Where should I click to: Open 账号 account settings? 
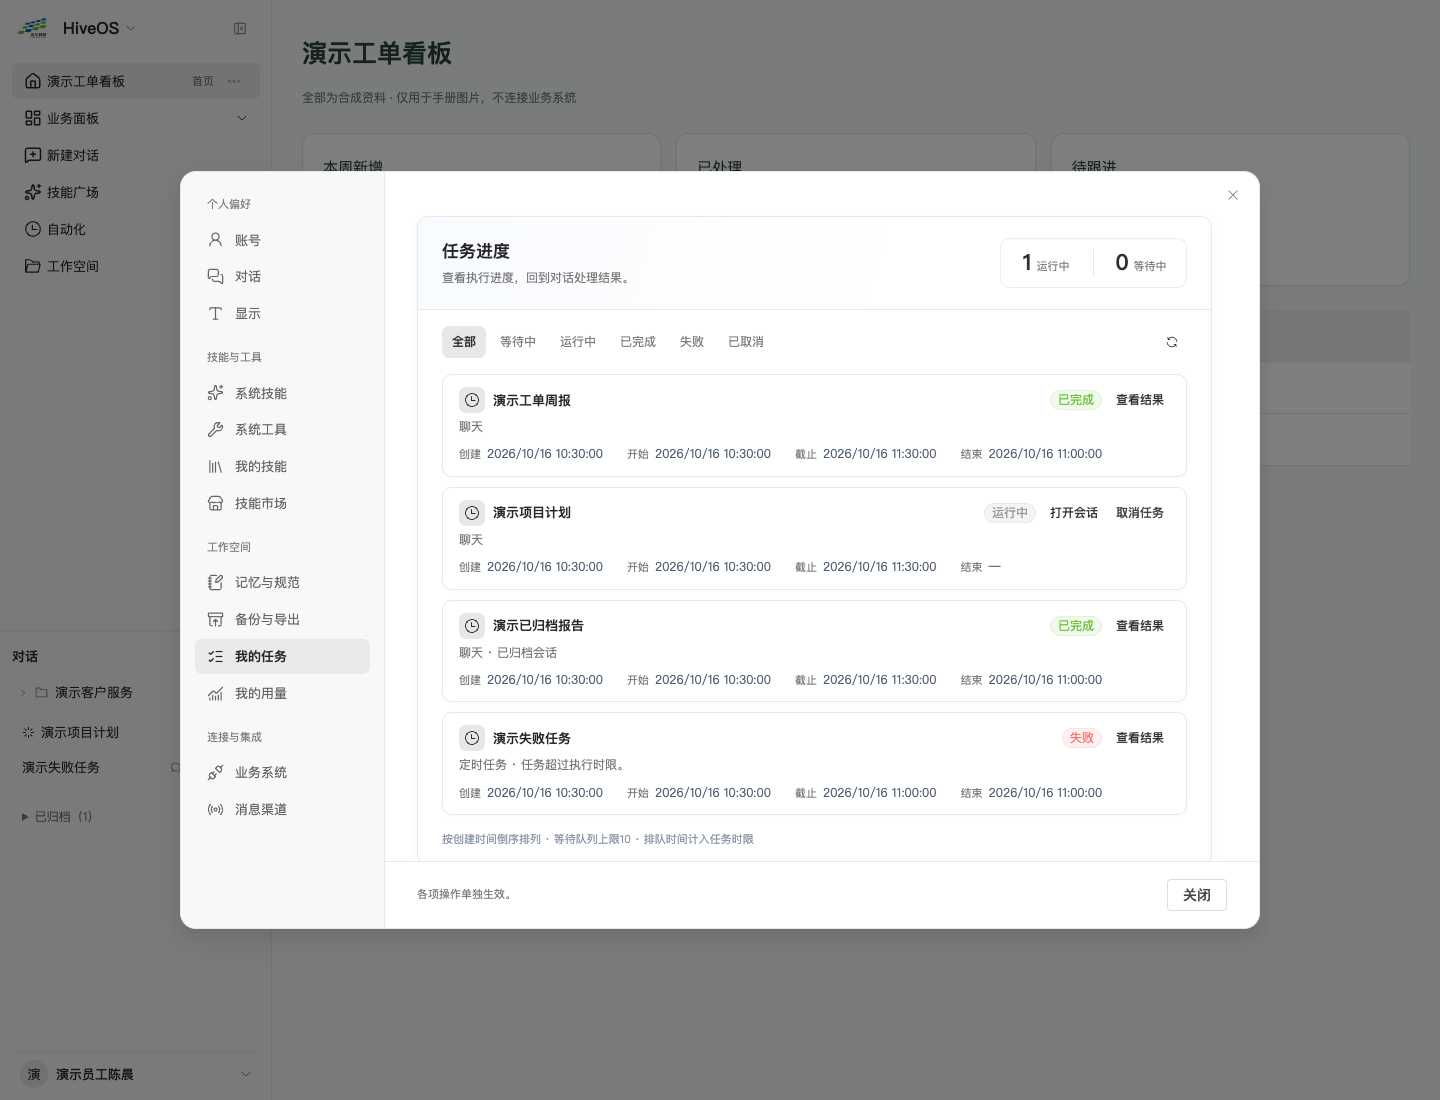tap(282, 240)
